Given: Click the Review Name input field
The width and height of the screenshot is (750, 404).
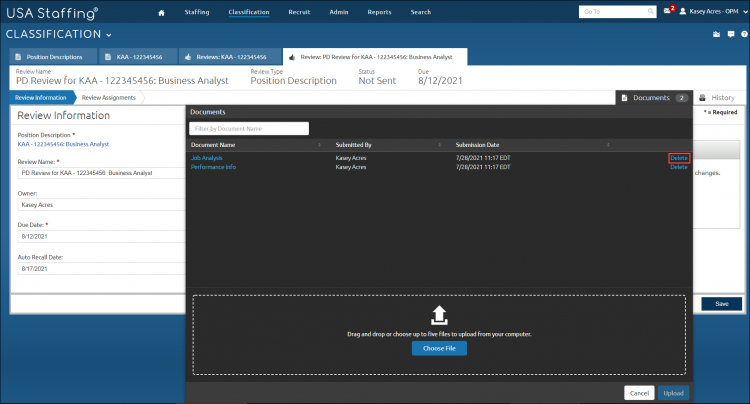Looking at the screenshot, I should [x=101, y=173].
